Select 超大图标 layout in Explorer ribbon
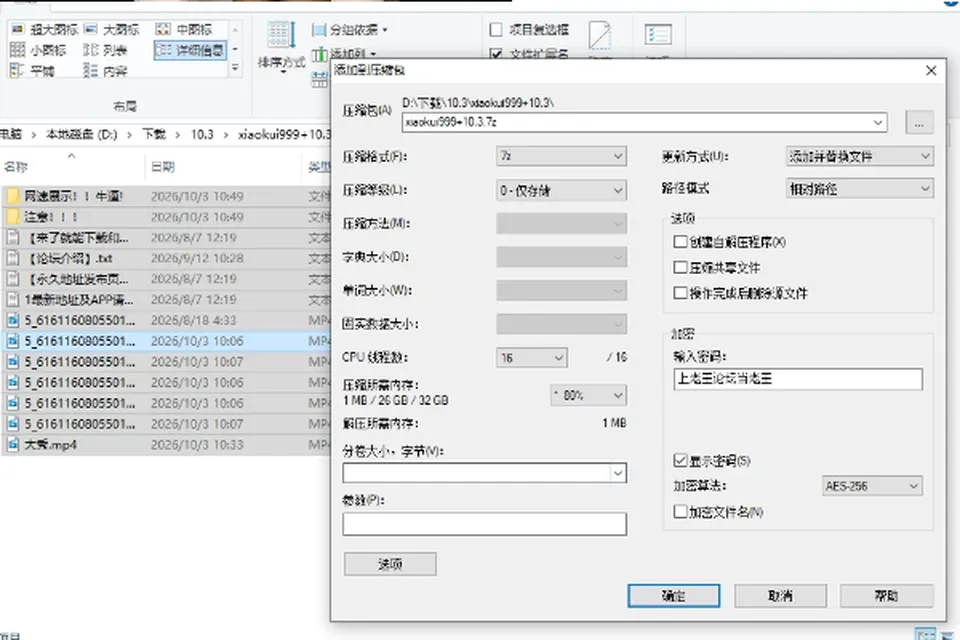This screenshot has height=640, width=960. [x=45, y=29]
